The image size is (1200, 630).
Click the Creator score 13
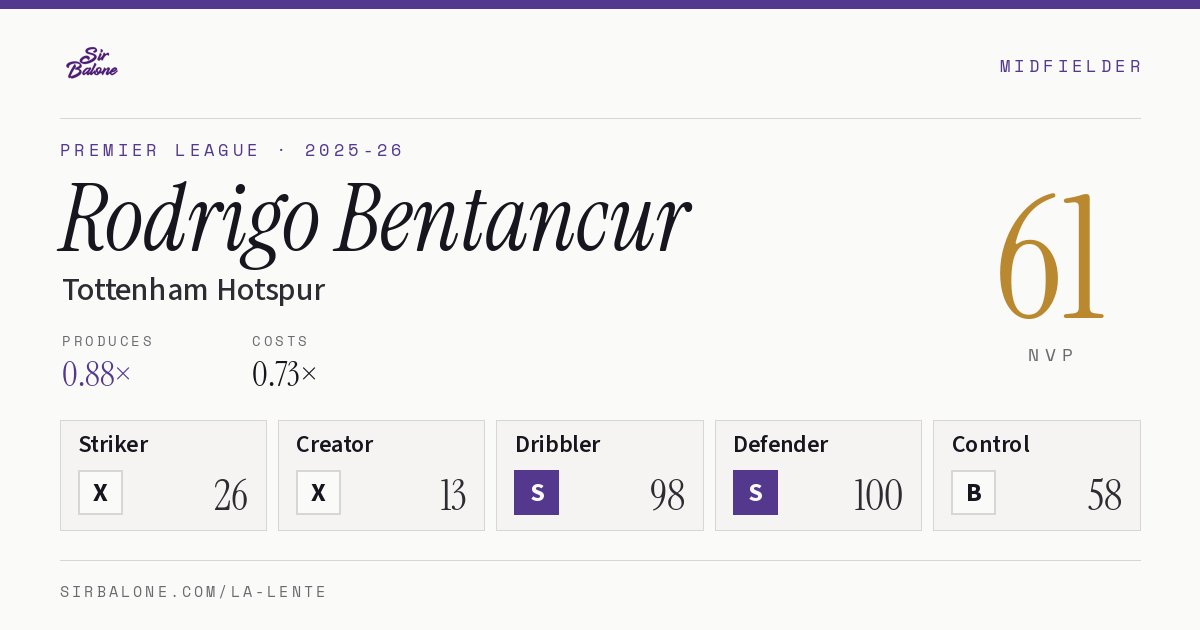click(x=452, y=495)
